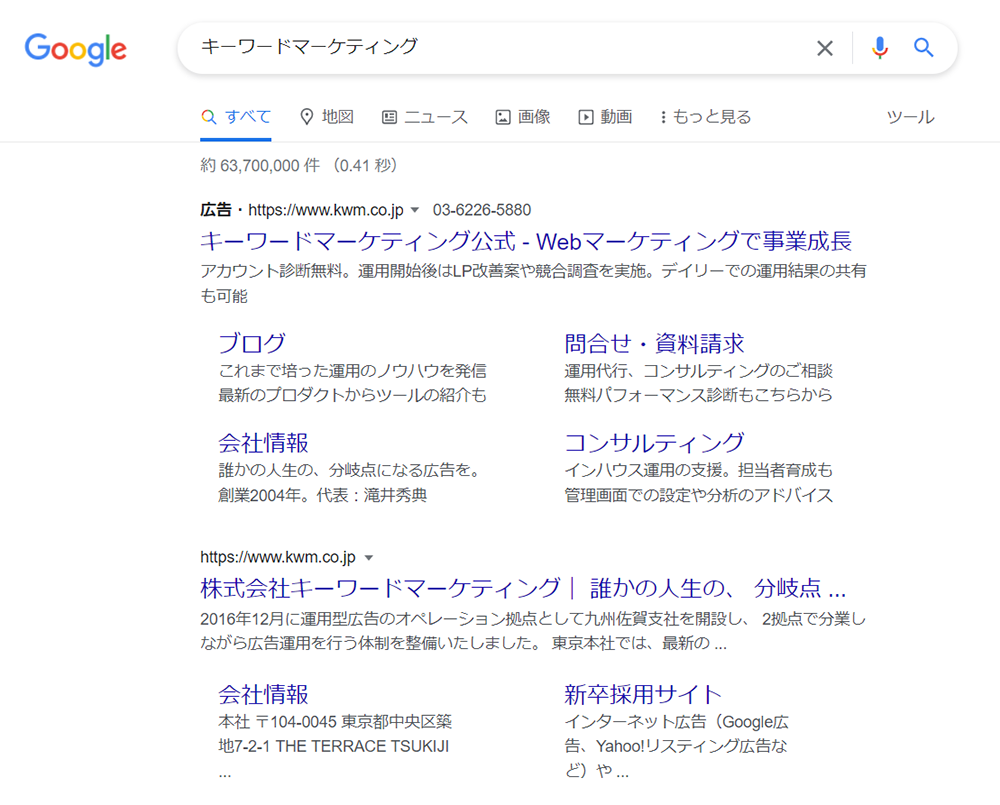Click the text これまで培った運用のノウハウを発信

click(353, 371)
